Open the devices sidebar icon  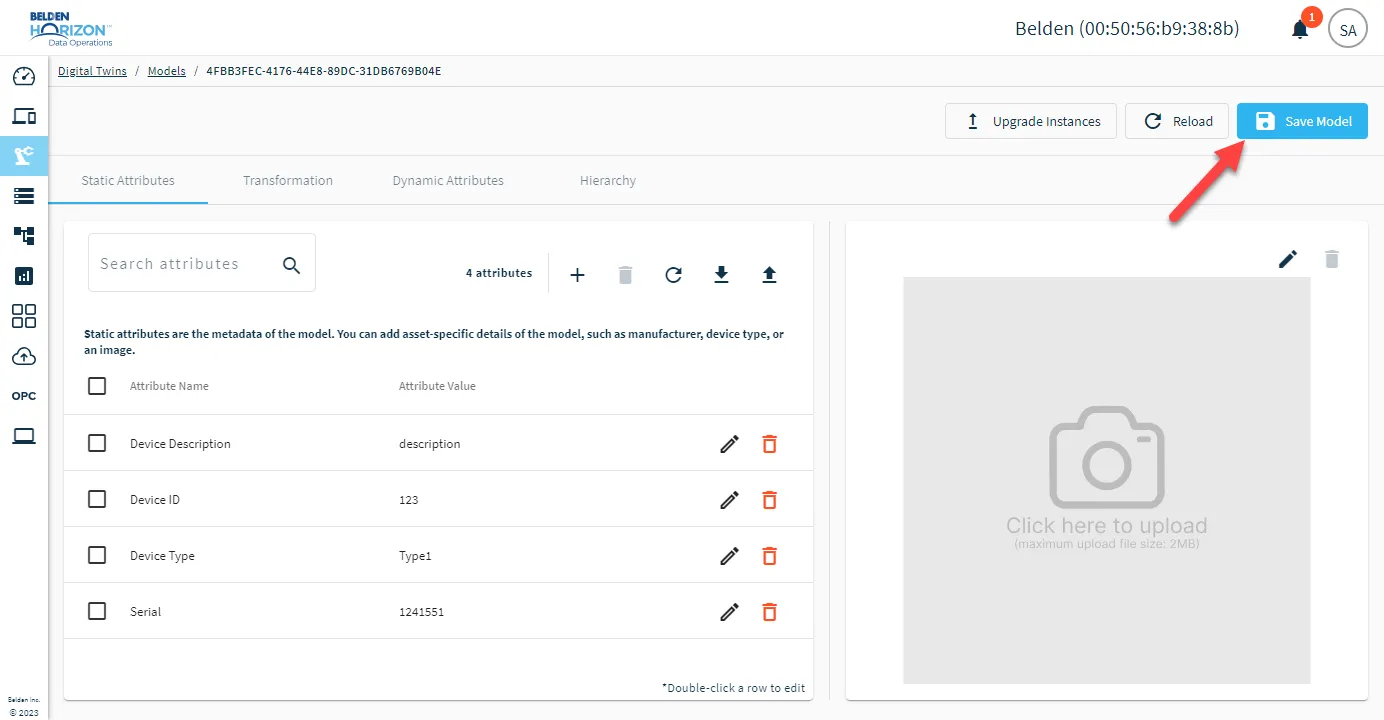24,116
